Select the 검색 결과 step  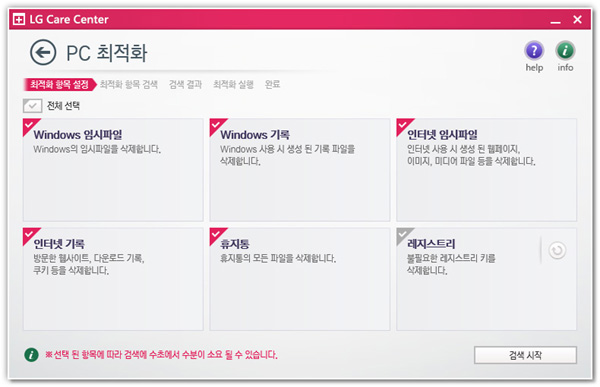point(185,84)
